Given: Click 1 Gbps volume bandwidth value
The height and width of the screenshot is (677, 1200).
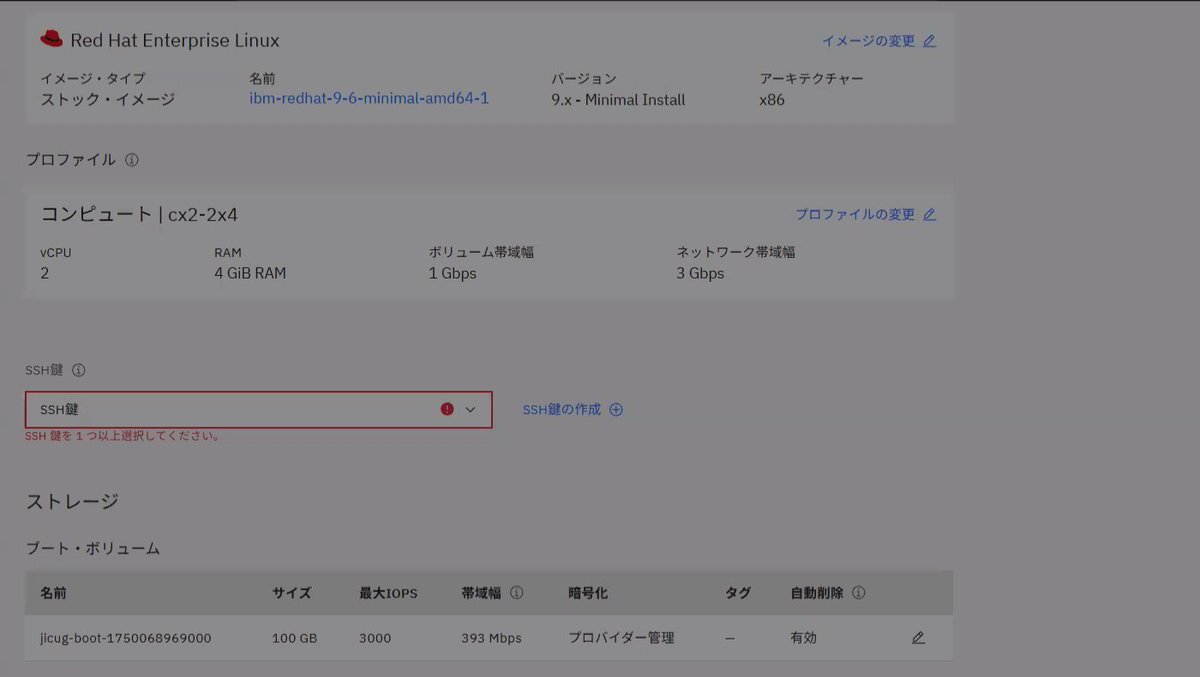Looking at the screenshot, I should click(x=453, y=273).
